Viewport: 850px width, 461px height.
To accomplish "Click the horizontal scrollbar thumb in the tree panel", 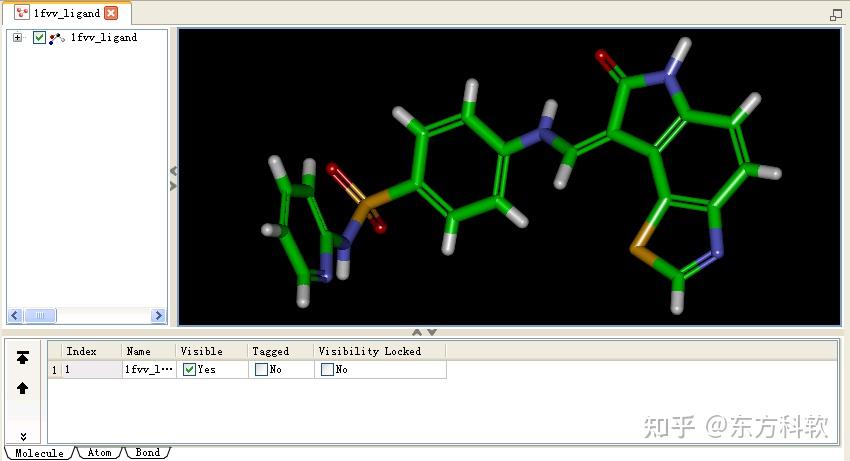I will [x=40, y=315].
